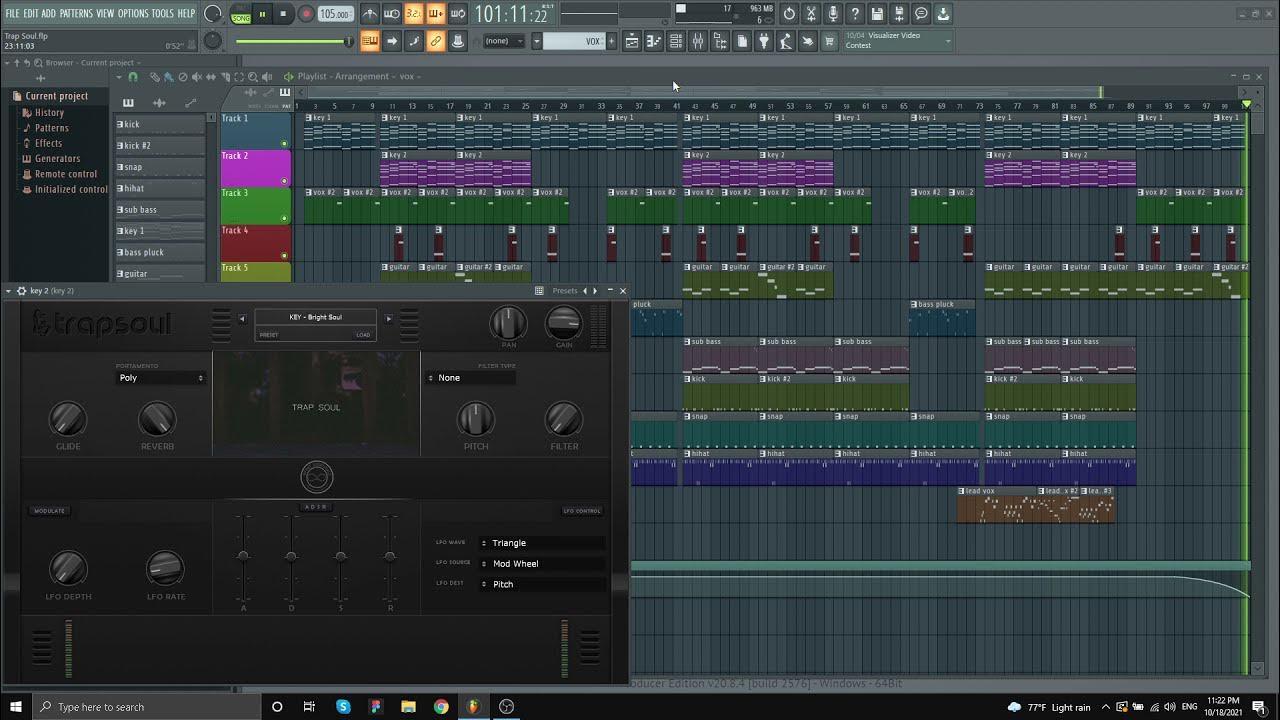Open the LFO Source Mod Wheel dropdown
The image size is (1280, 720).
tap(541, 564)
